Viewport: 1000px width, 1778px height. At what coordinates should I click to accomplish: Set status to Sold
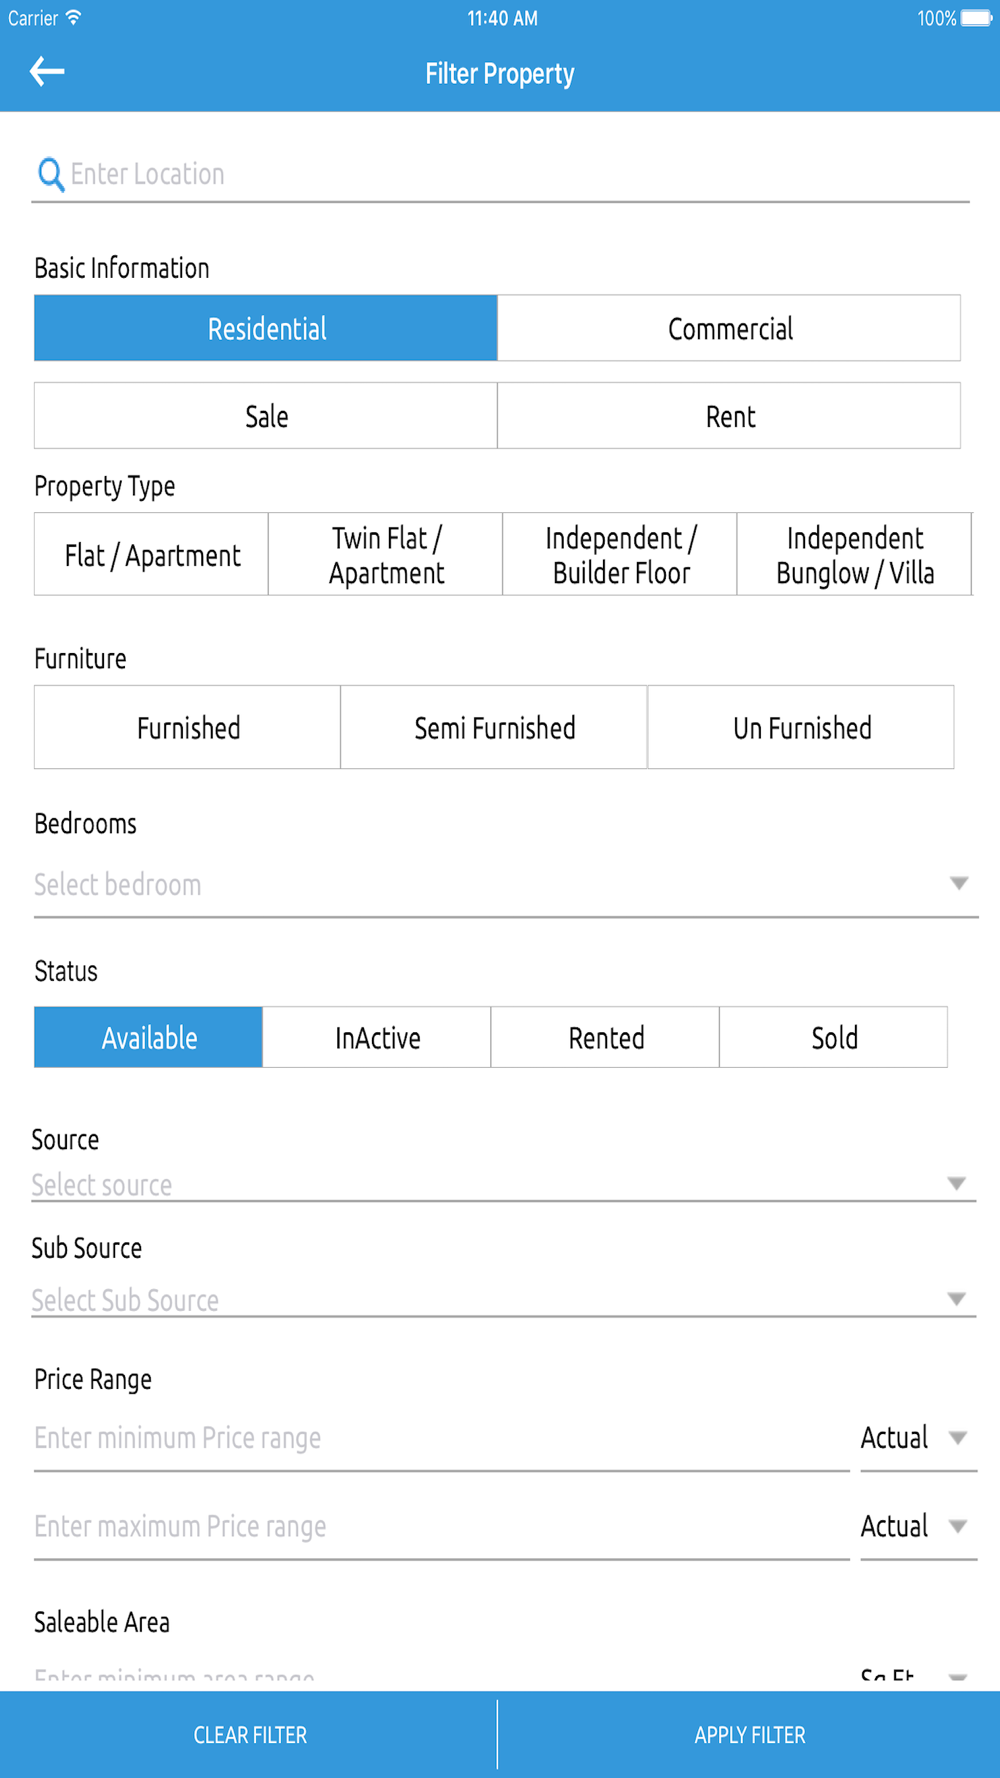coord(834,1038)
